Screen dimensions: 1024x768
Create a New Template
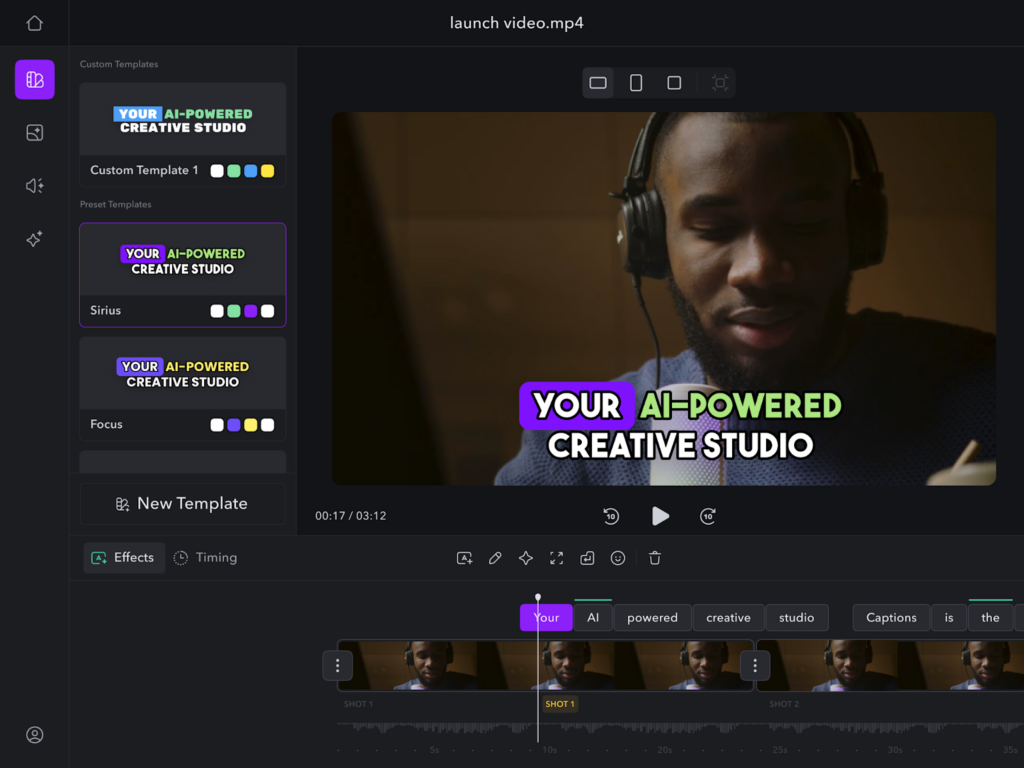pyautogui.click(x=182, y=504)
